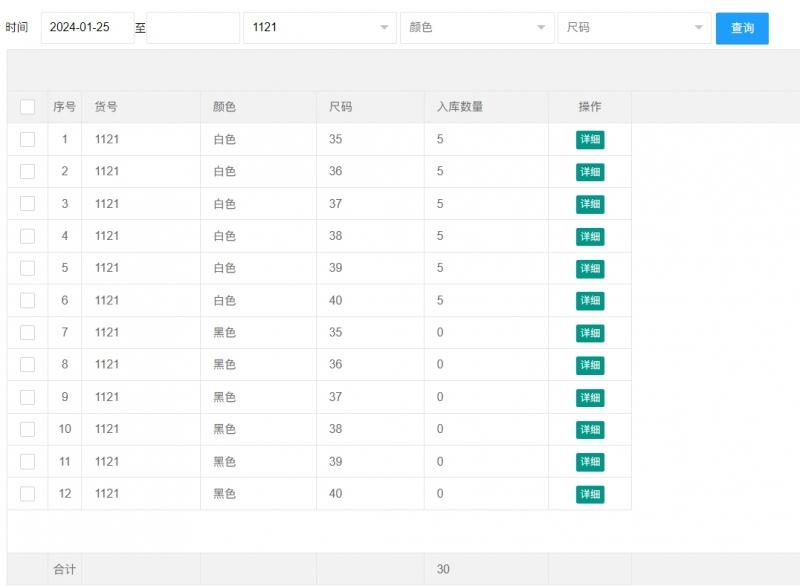Click the empty end date field
Screen dimensions: 800x586
pyautogui.click(x=193, y=28)
